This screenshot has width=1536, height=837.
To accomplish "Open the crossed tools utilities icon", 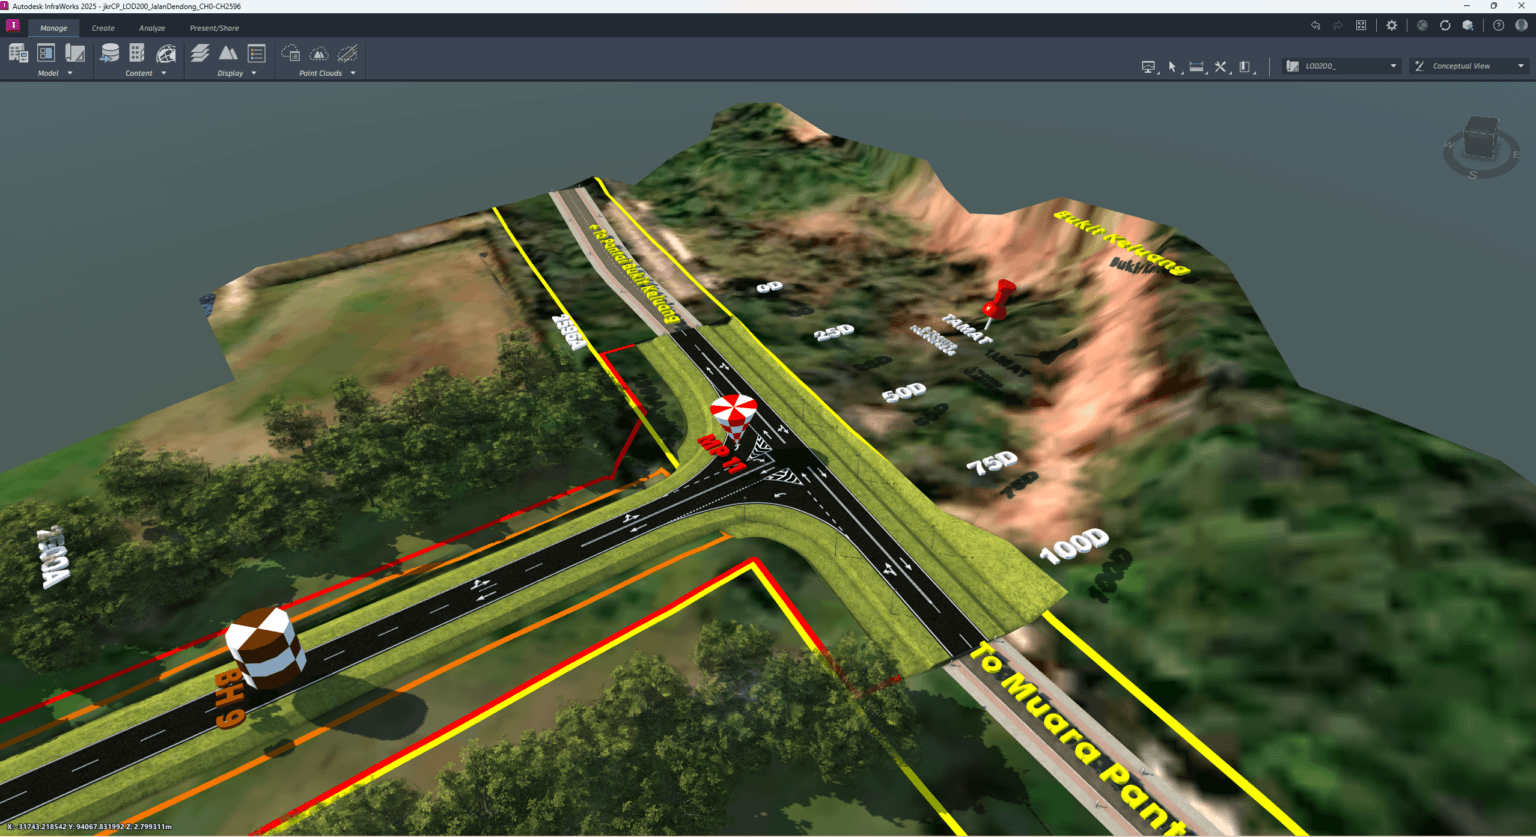I will (1221, 67).
